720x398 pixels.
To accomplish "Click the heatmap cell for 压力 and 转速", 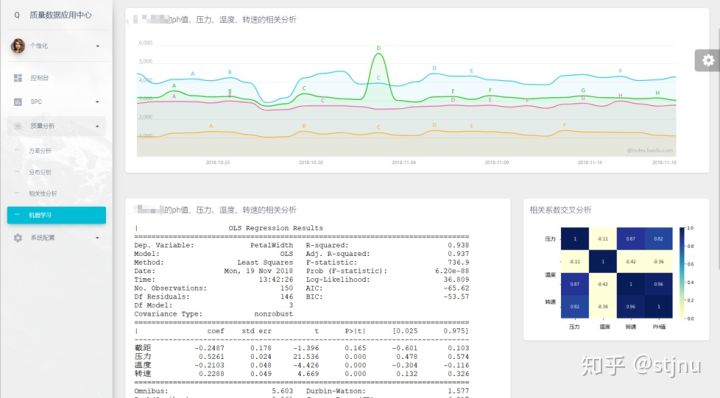I will (x=630, y=239).
